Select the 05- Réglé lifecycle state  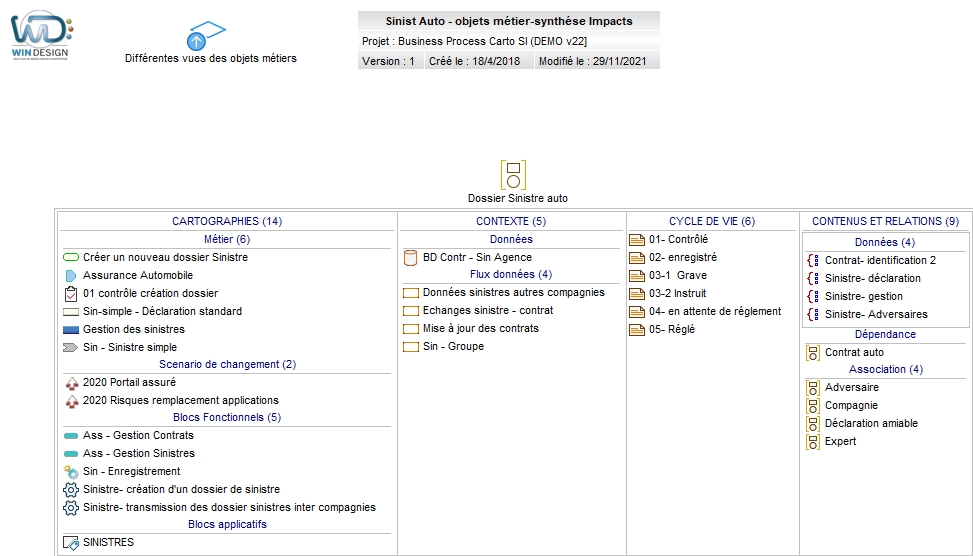point(671,330)
